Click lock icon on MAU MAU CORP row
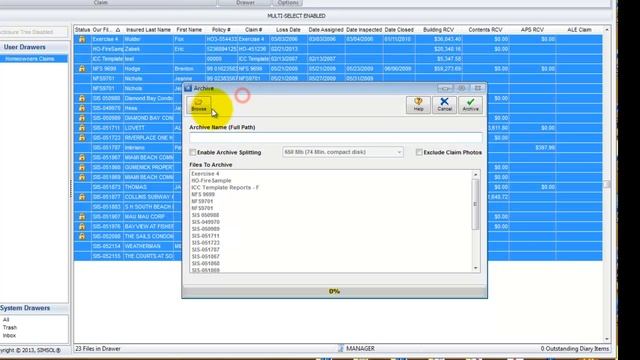The width and height of the screenshot is (640, 360). (x=82, y=216)
